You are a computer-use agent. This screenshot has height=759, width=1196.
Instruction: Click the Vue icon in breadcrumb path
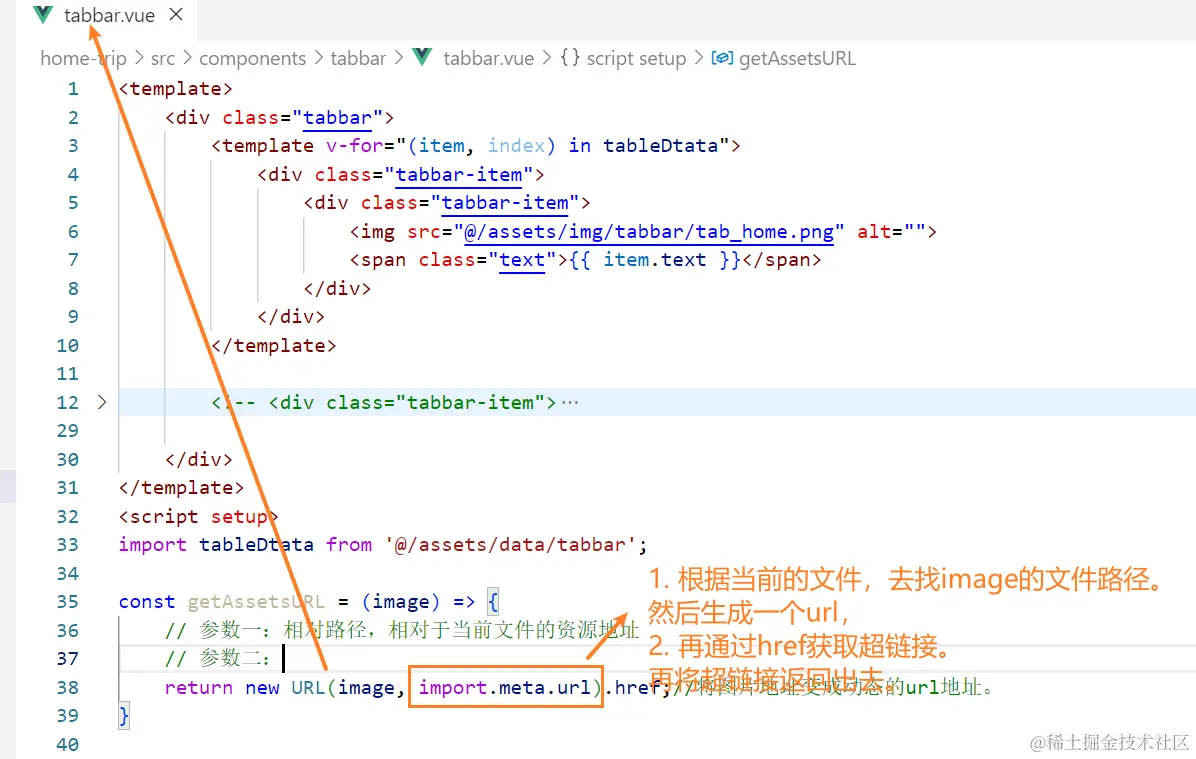pos(422,57)
